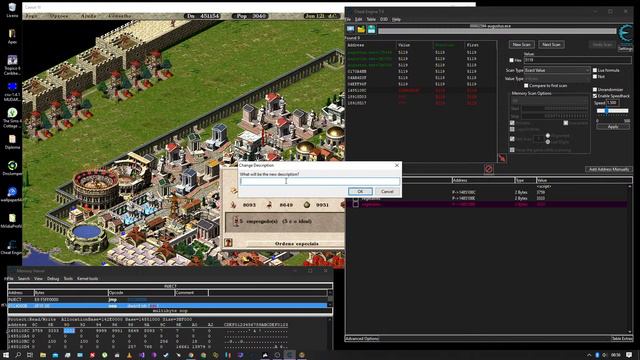The width and height of the screenshot is (640, 360).
Task: Click Add Address Manually button
Action: 609,169
